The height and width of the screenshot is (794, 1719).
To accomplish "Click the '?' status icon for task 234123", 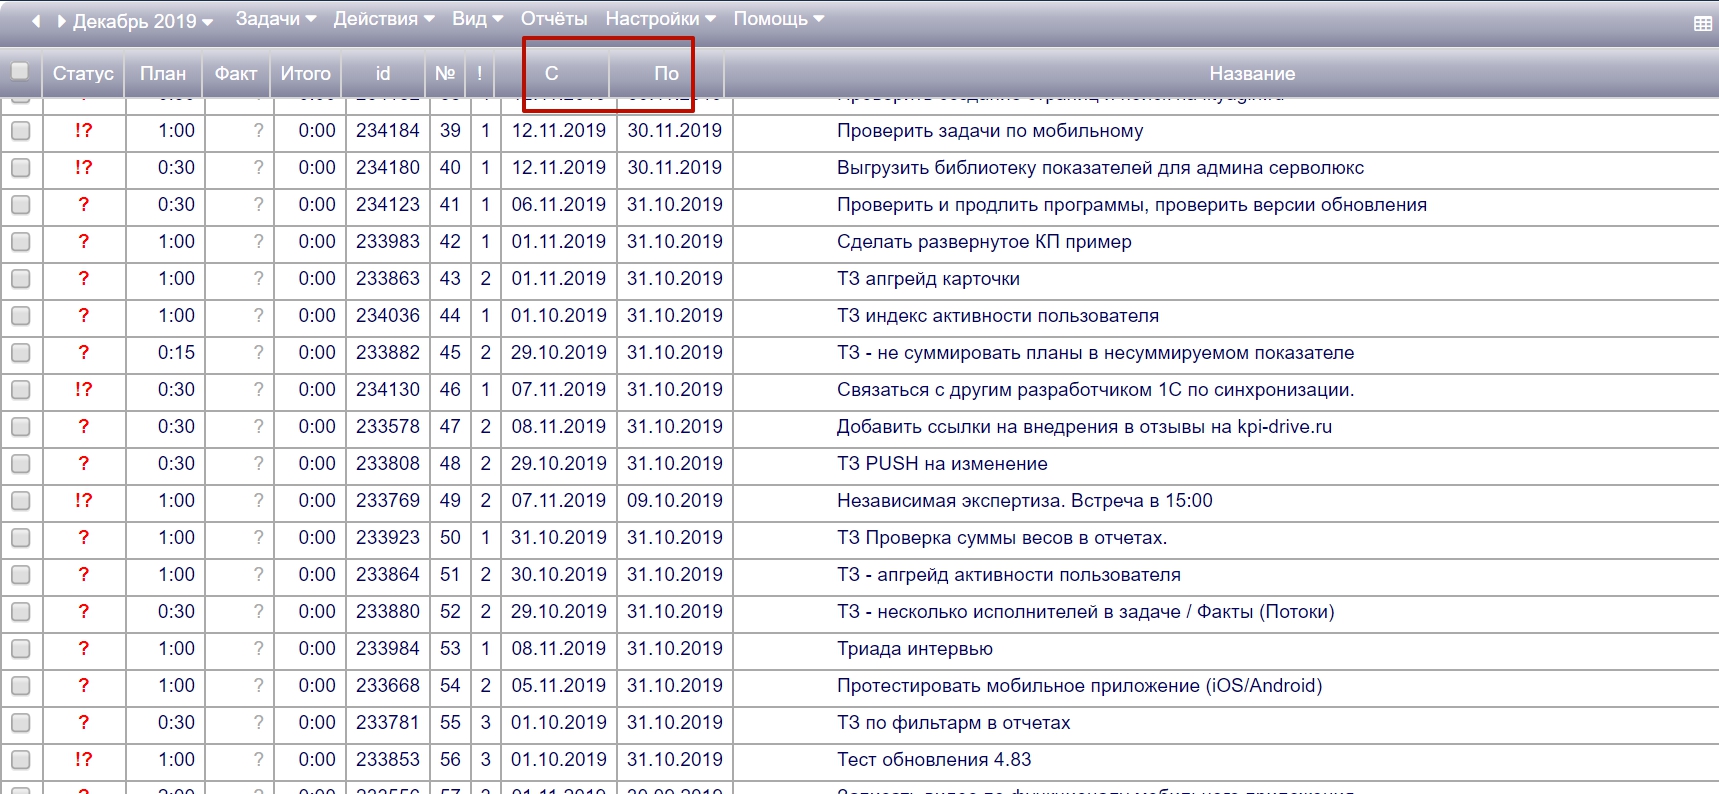I will (83, 205).
